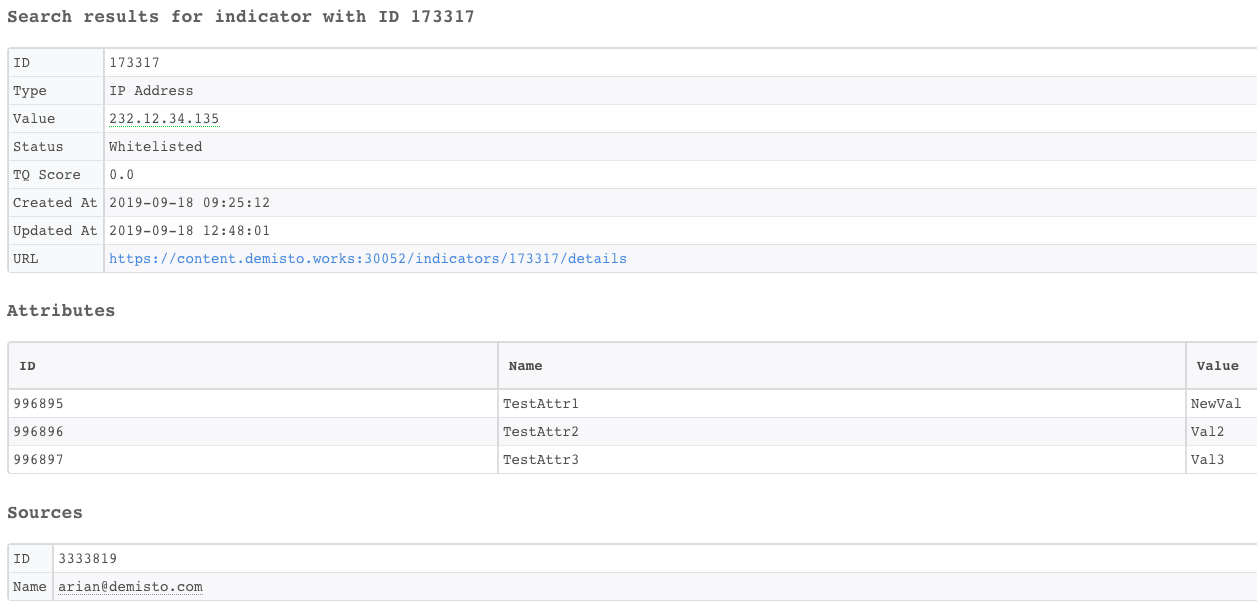This screenshot has width=1257, height=612.
Task: Click the Attributes table Value column header
Action: 1221,366
